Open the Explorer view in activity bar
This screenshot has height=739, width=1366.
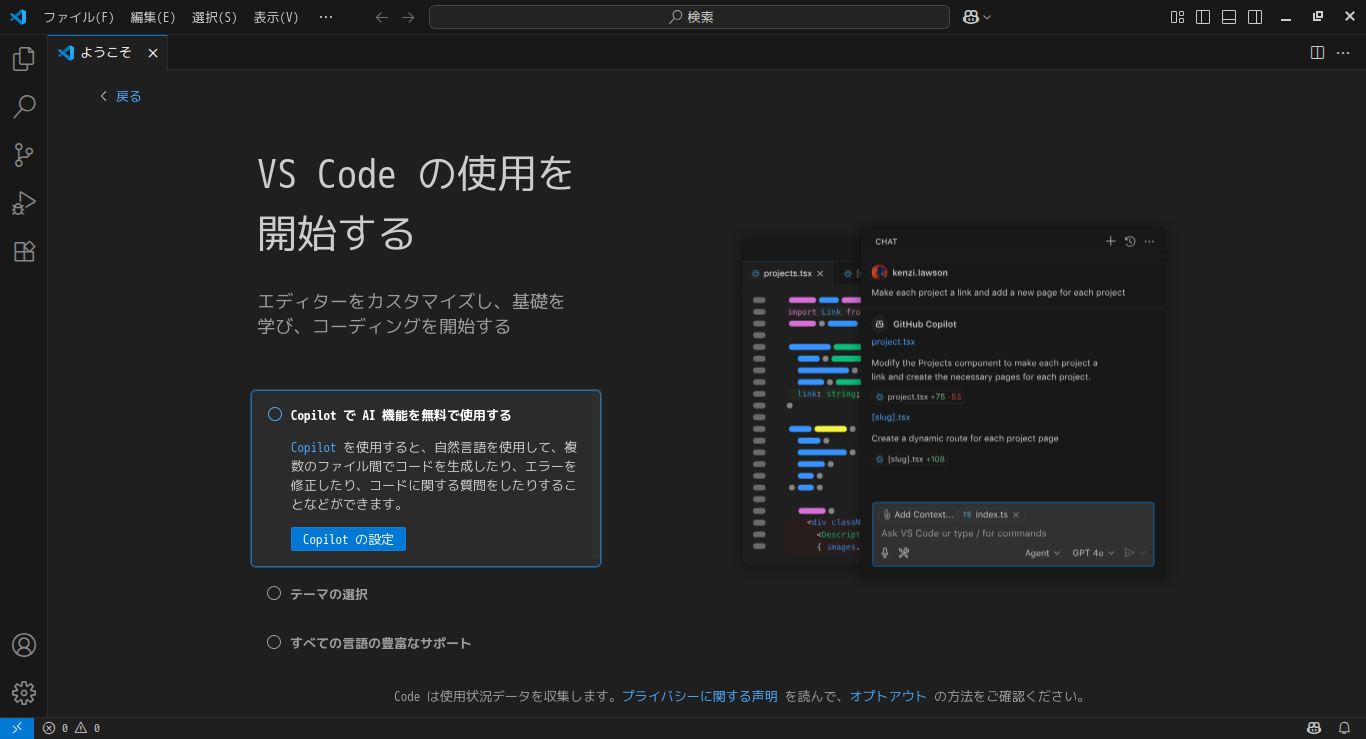(x=24, y=59)
